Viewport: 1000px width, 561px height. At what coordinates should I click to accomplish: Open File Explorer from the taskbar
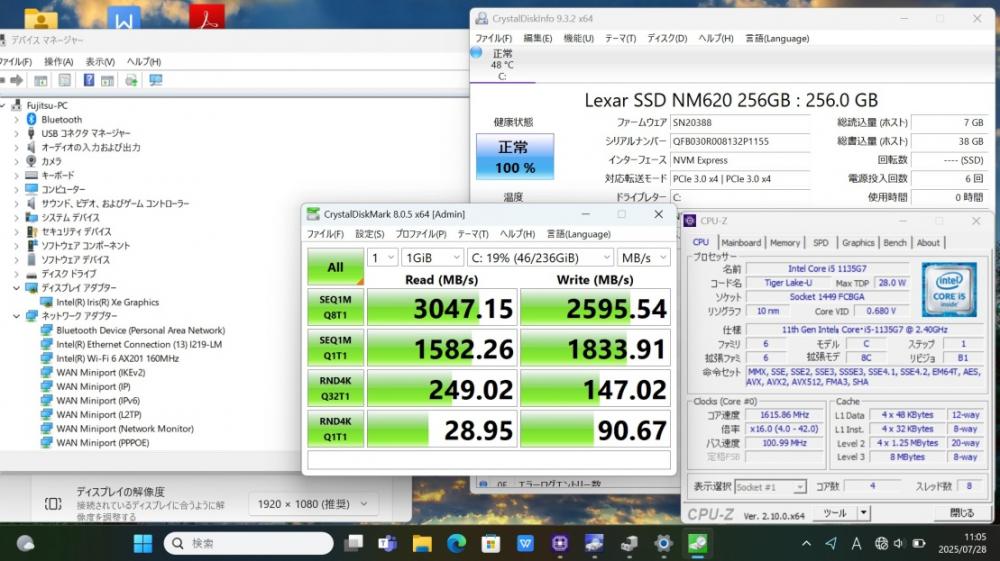point(422,543)
